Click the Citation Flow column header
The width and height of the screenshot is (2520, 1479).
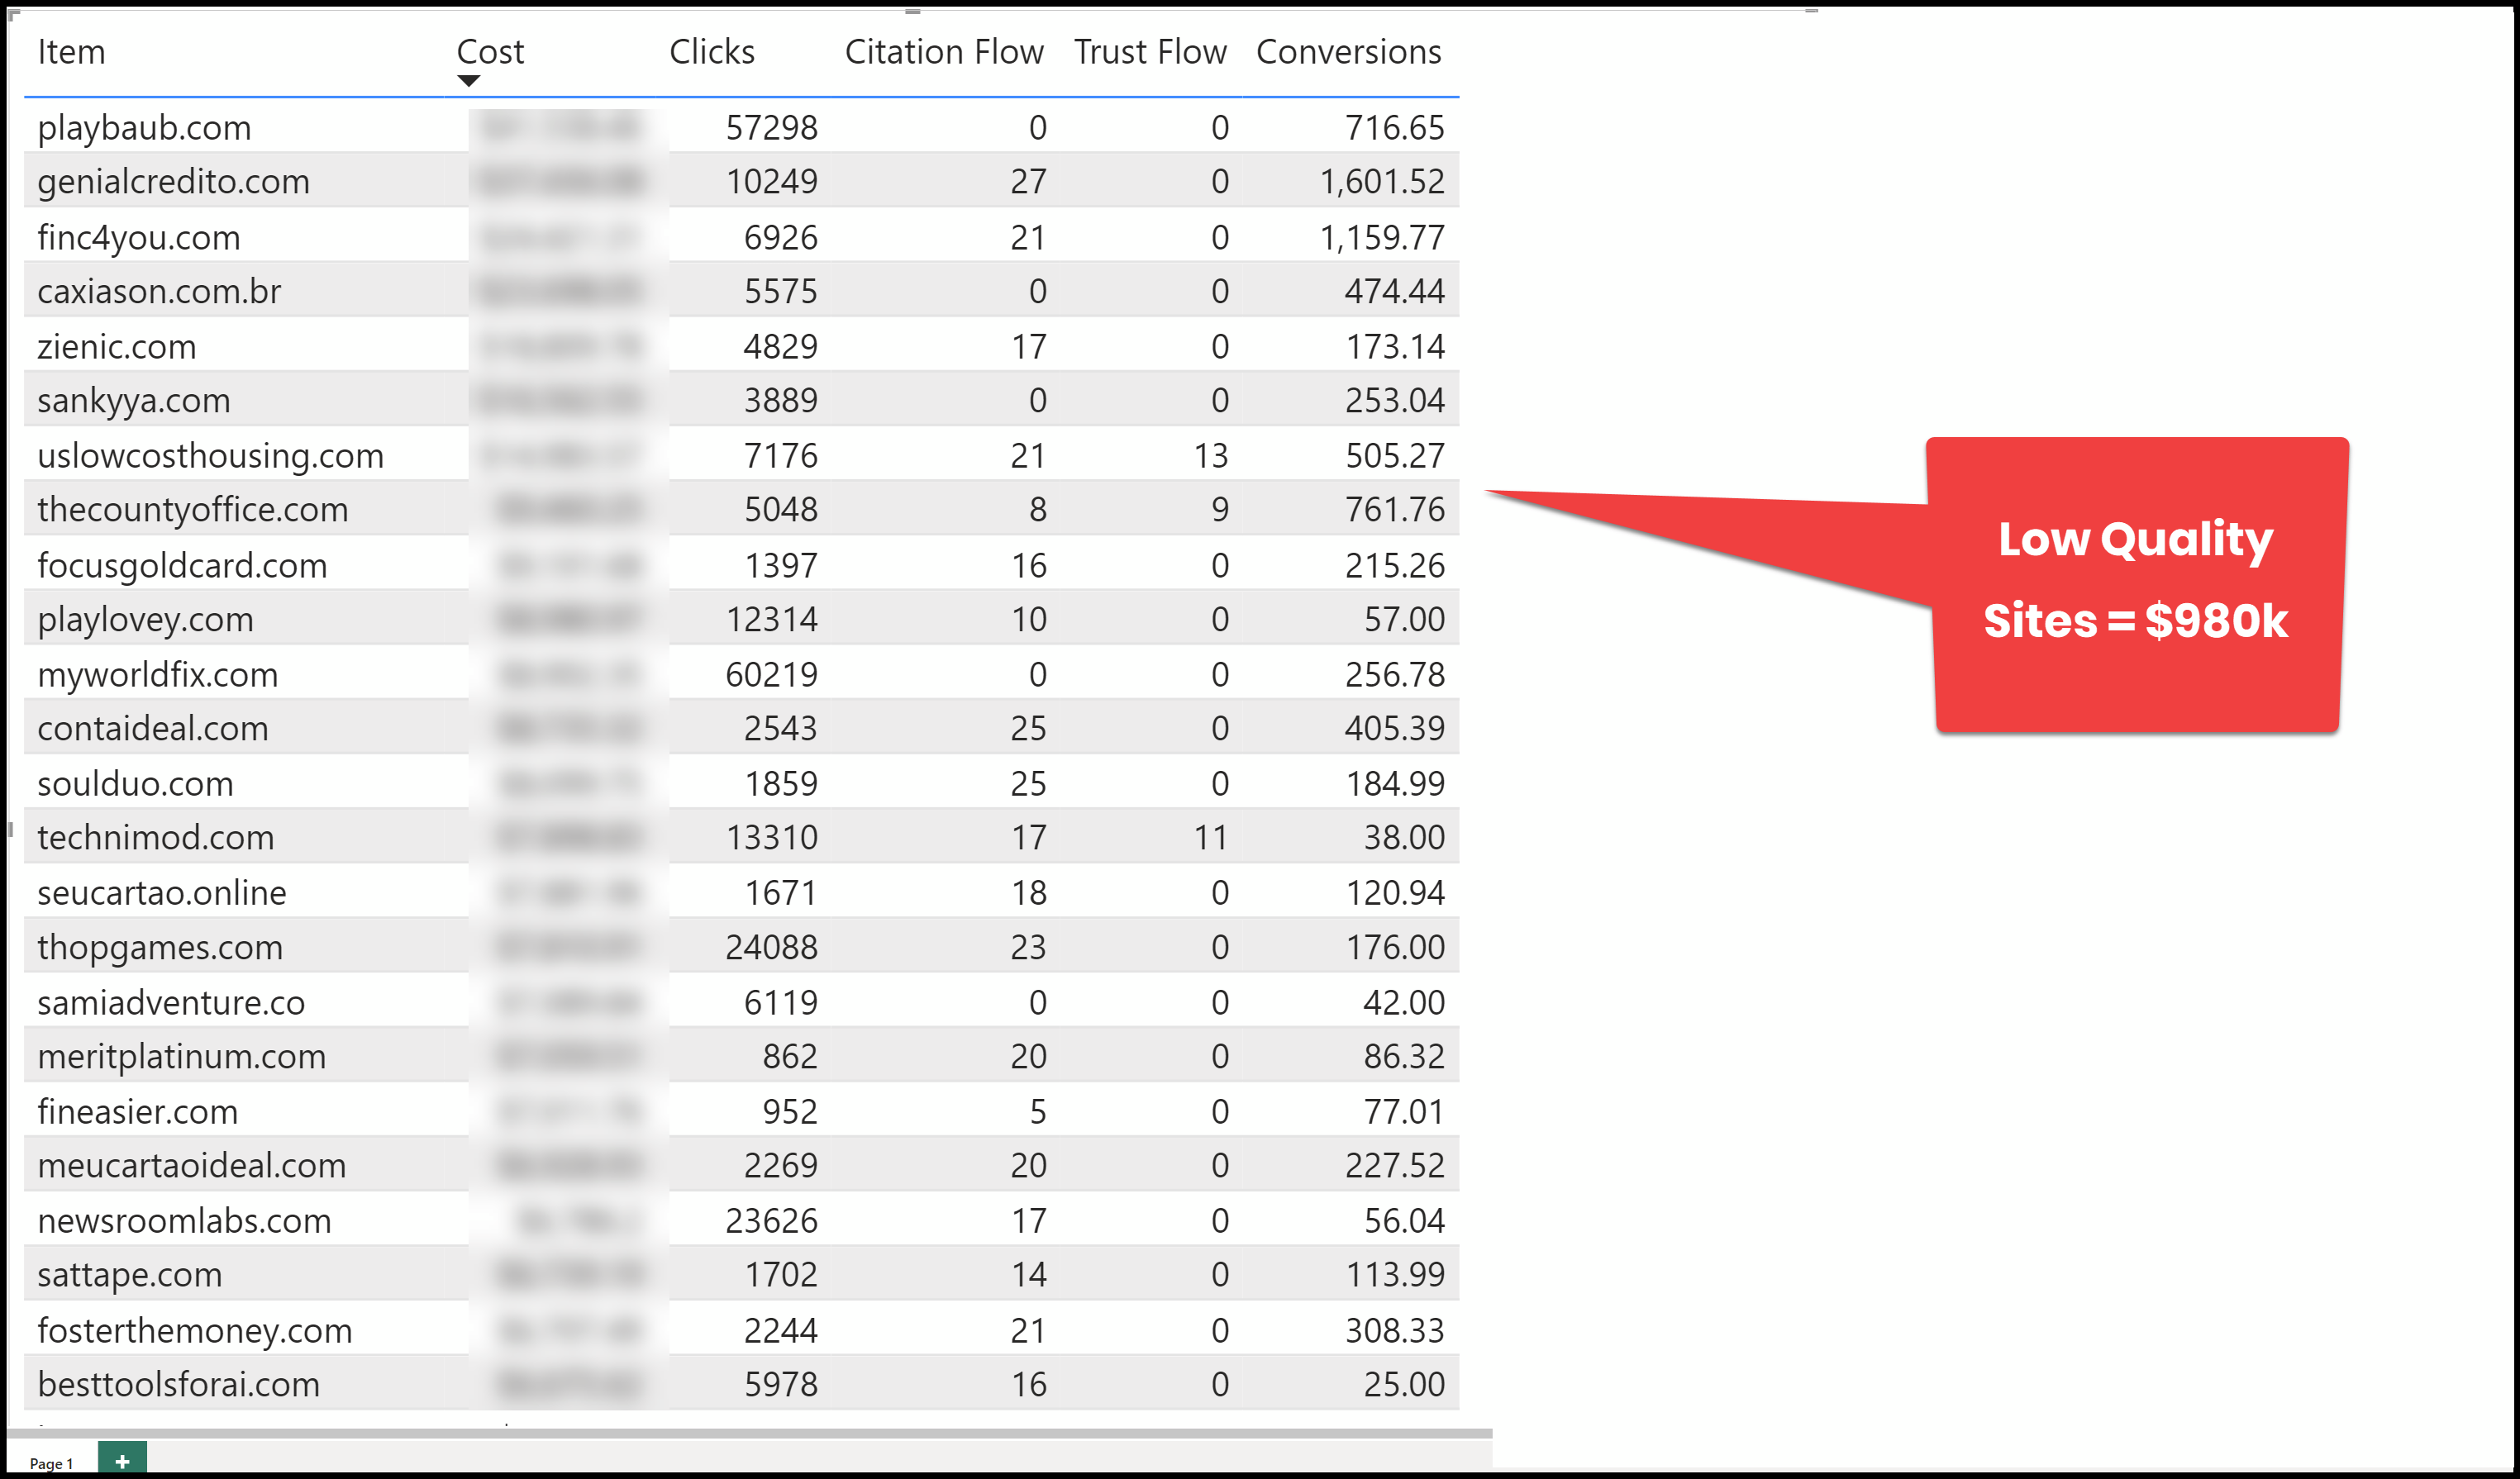point(943,52)
